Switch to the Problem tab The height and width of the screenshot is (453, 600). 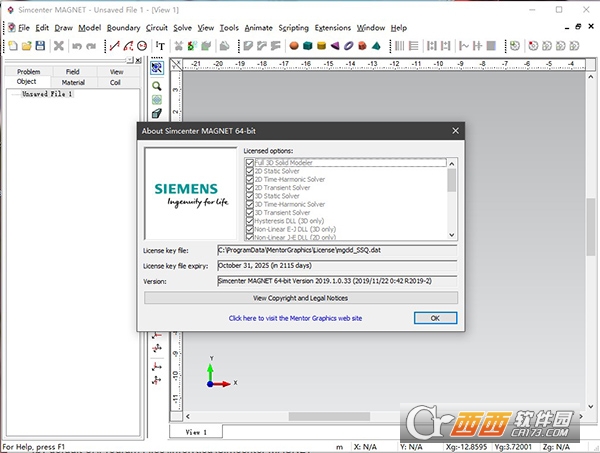(x=28, y=72)
